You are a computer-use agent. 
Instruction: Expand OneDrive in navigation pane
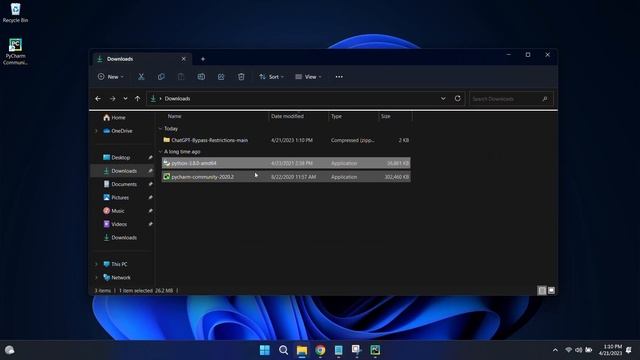96,131
